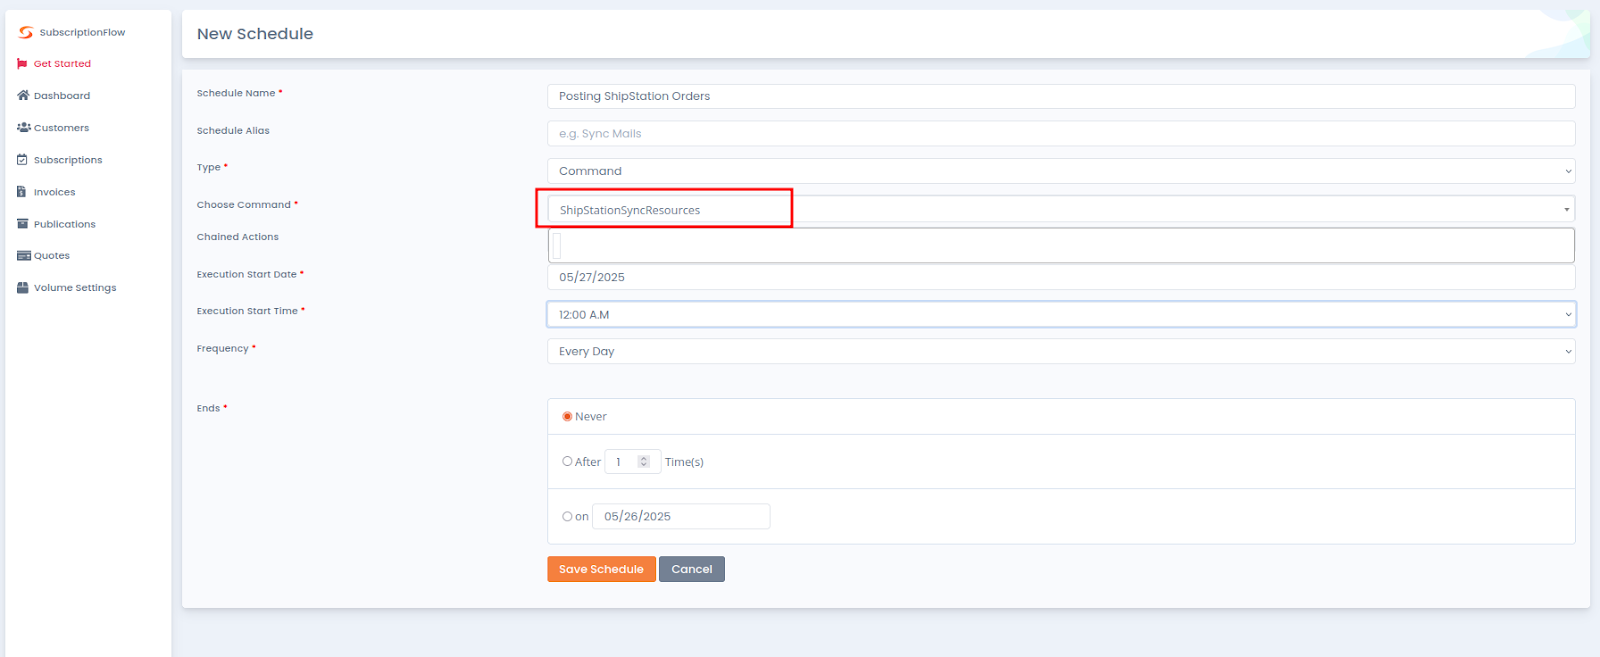Click the Subscriptions calendar icon
The width and height of the screenshot is (1600, 657).
[22, 159]
